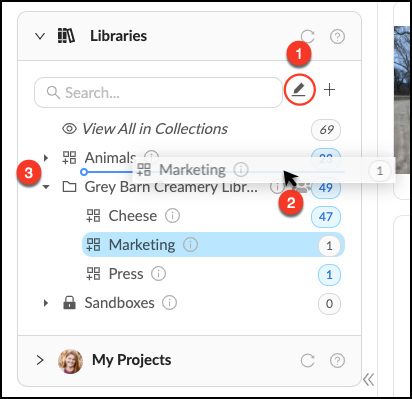Screen dimensions: 412x399
Task: Select the Animals collection
Action: [x=110, y=157]
